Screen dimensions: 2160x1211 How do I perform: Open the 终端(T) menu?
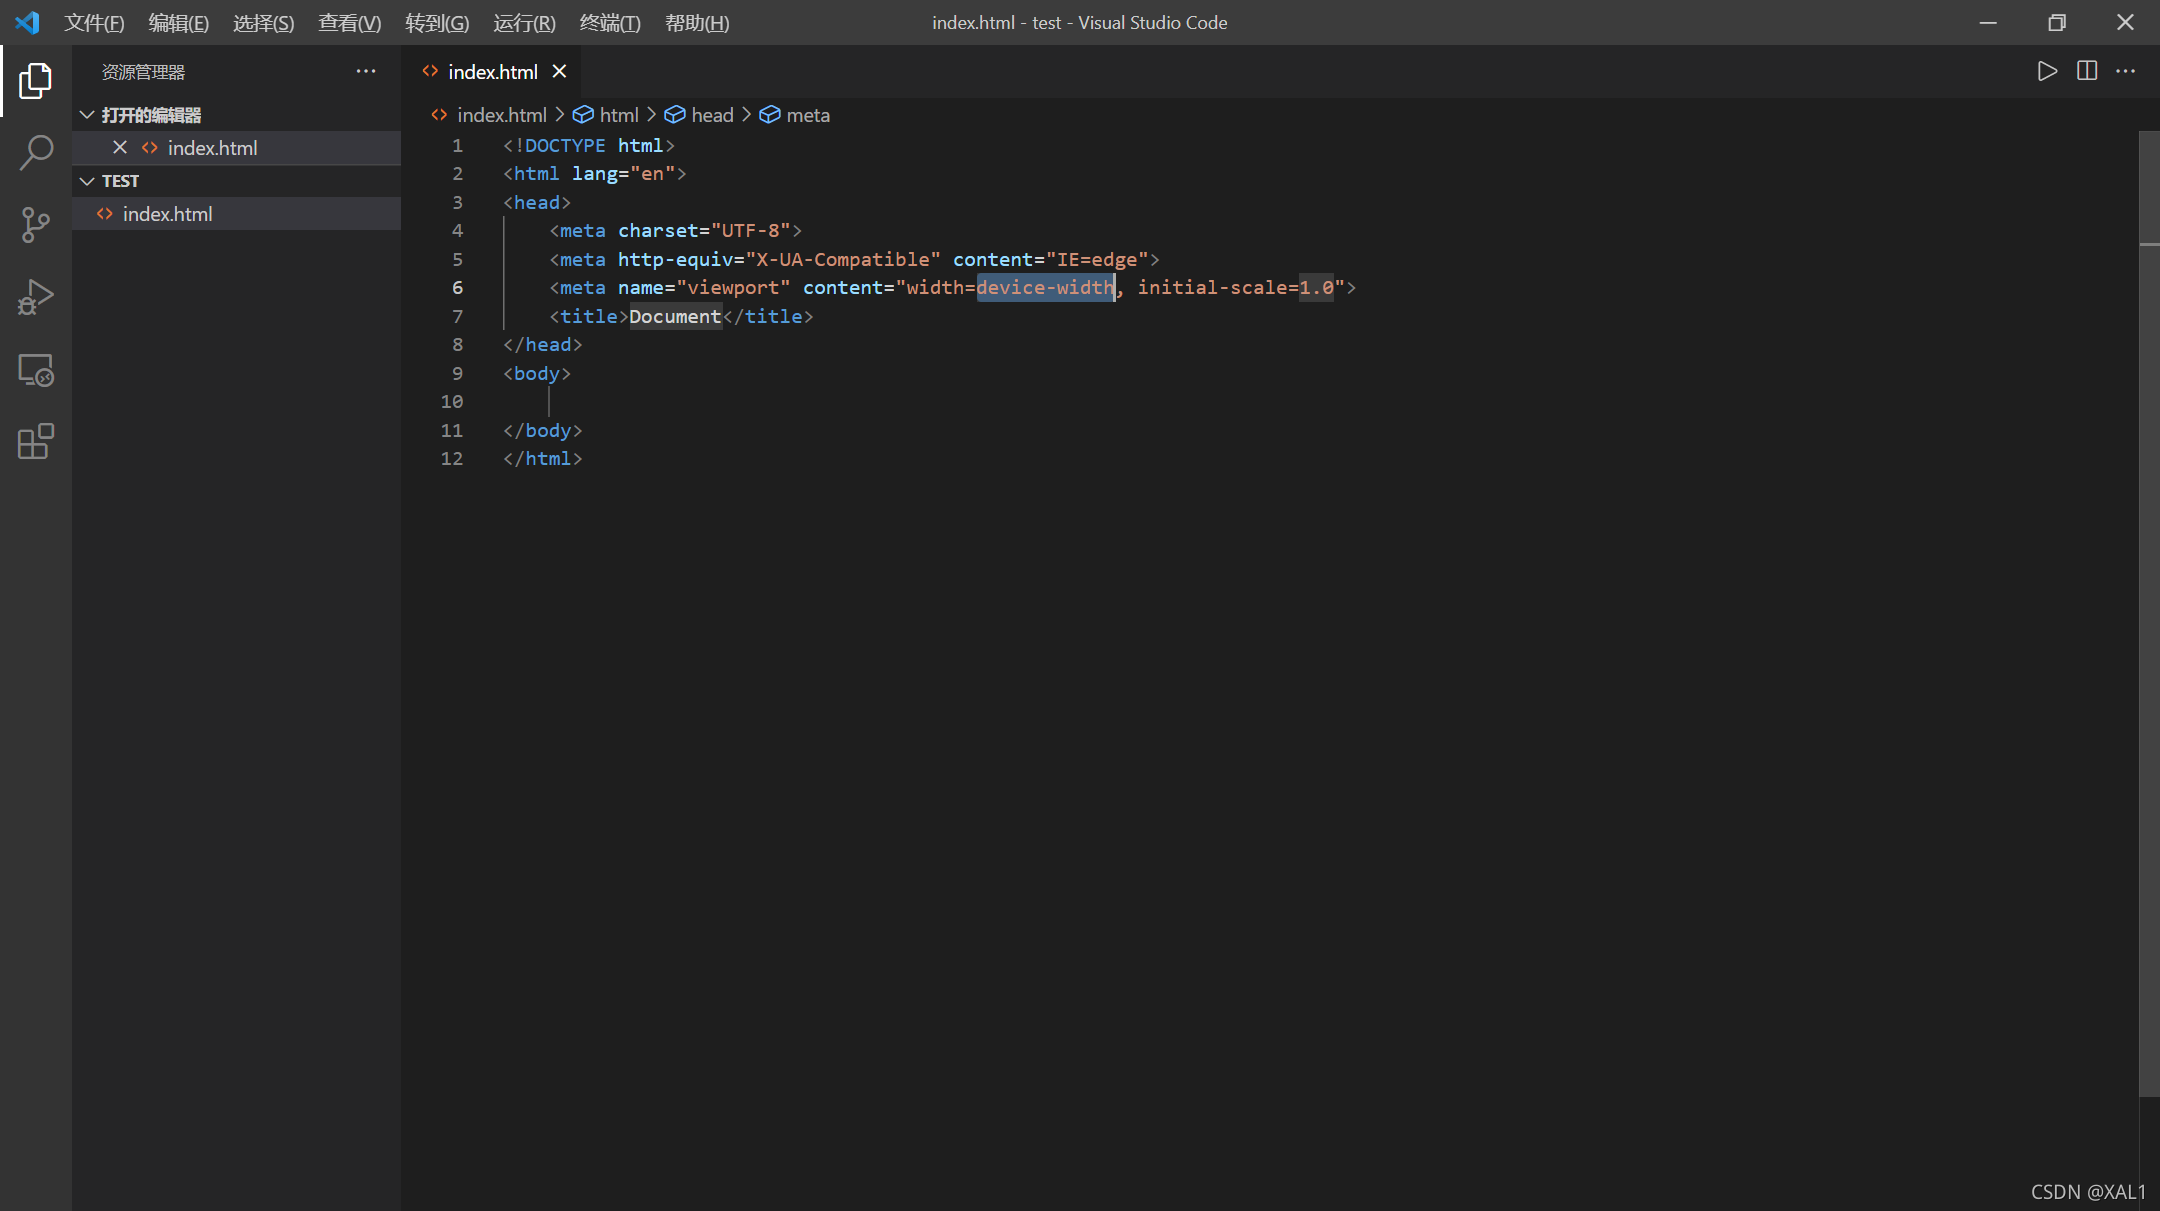click(x=609, y=22)
